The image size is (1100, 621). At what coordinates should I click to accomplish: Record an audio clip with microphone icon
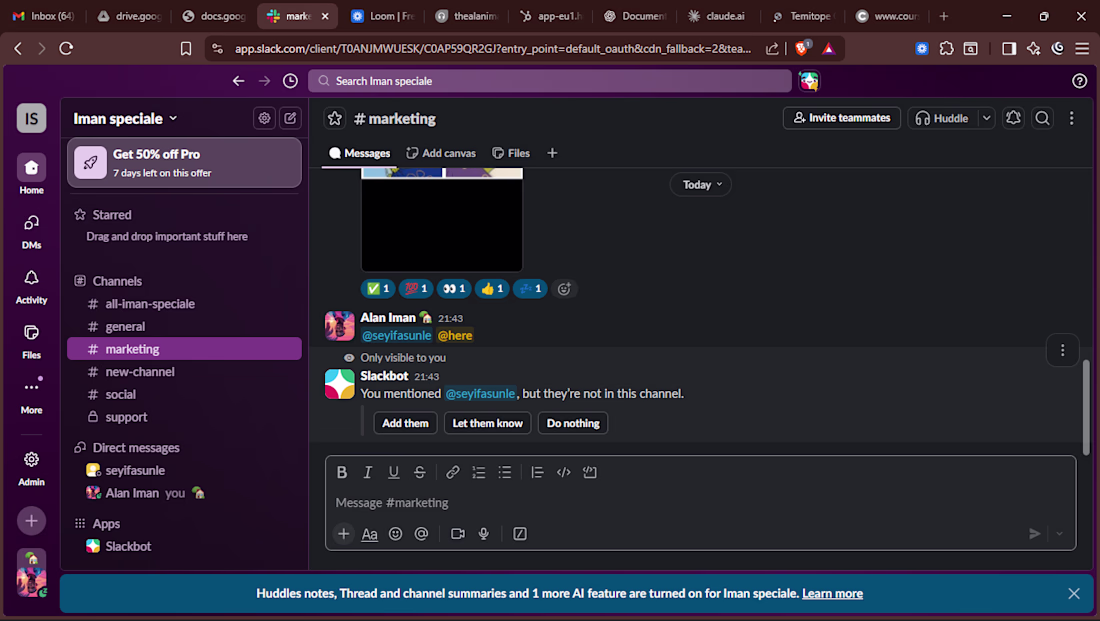click(x=484, y=534)
